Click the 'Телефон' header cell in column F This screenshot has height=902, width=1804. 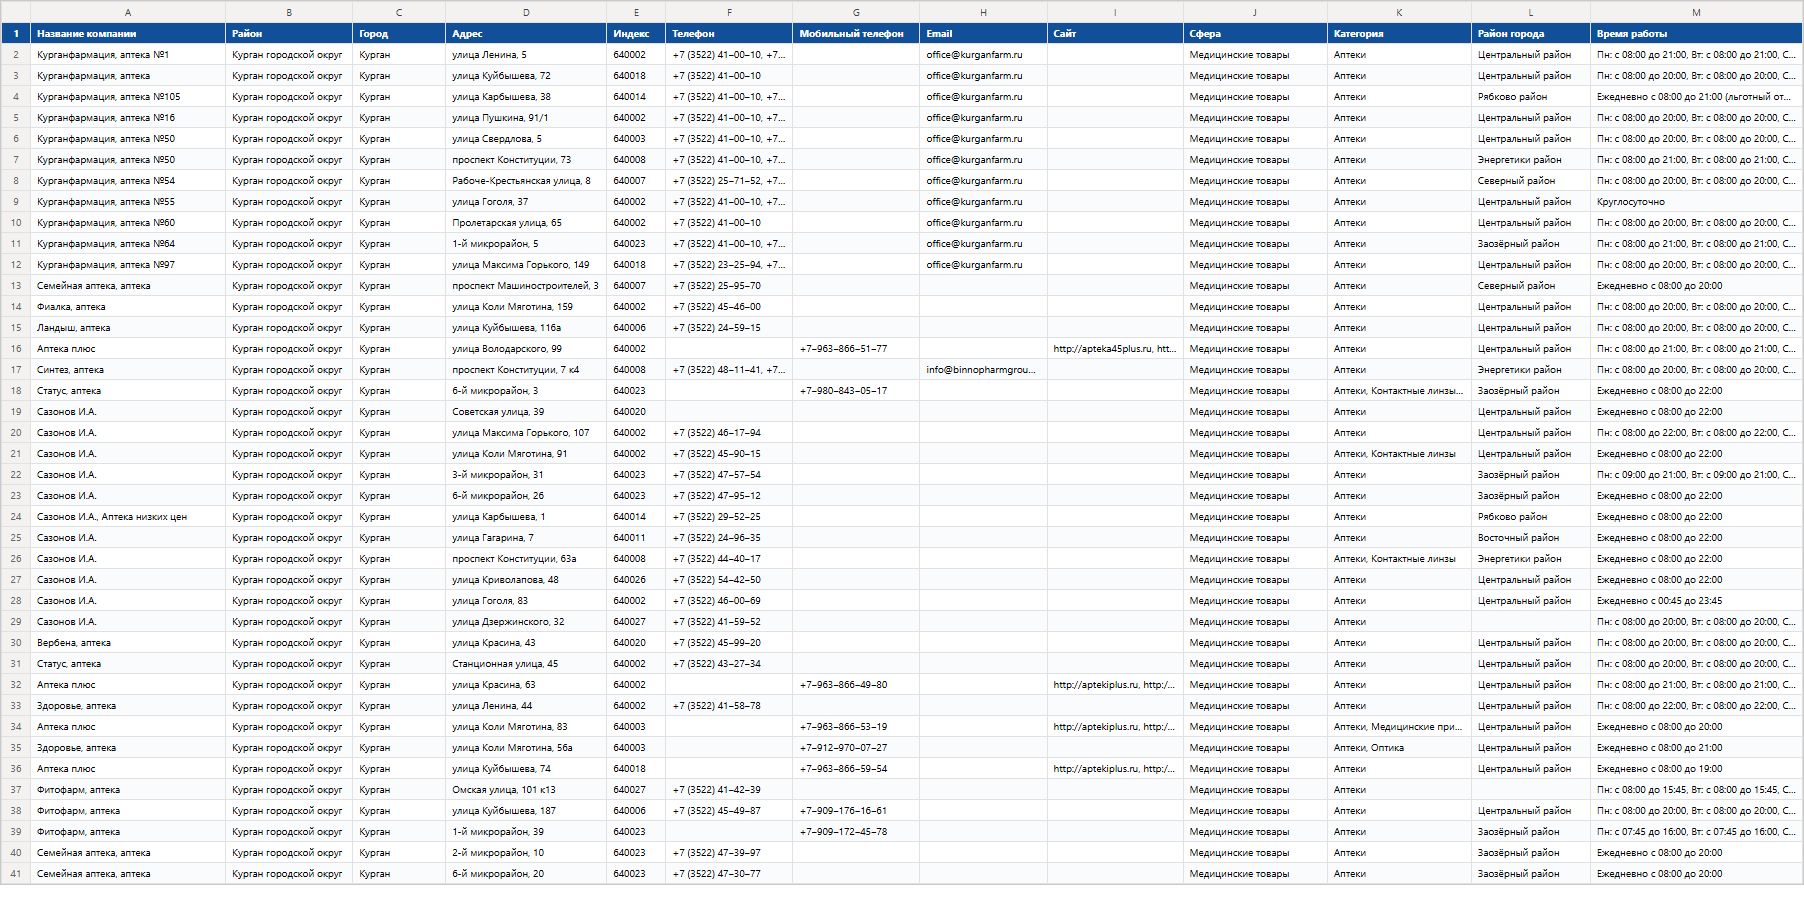coord(729,33)
